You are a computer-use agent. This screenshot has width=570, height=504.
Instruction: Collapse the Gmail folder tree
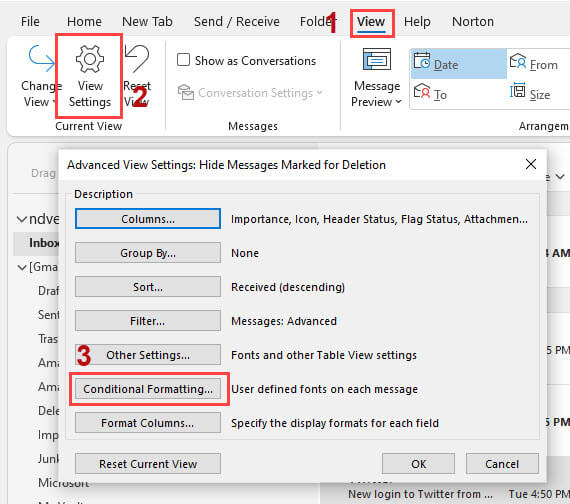22,268
